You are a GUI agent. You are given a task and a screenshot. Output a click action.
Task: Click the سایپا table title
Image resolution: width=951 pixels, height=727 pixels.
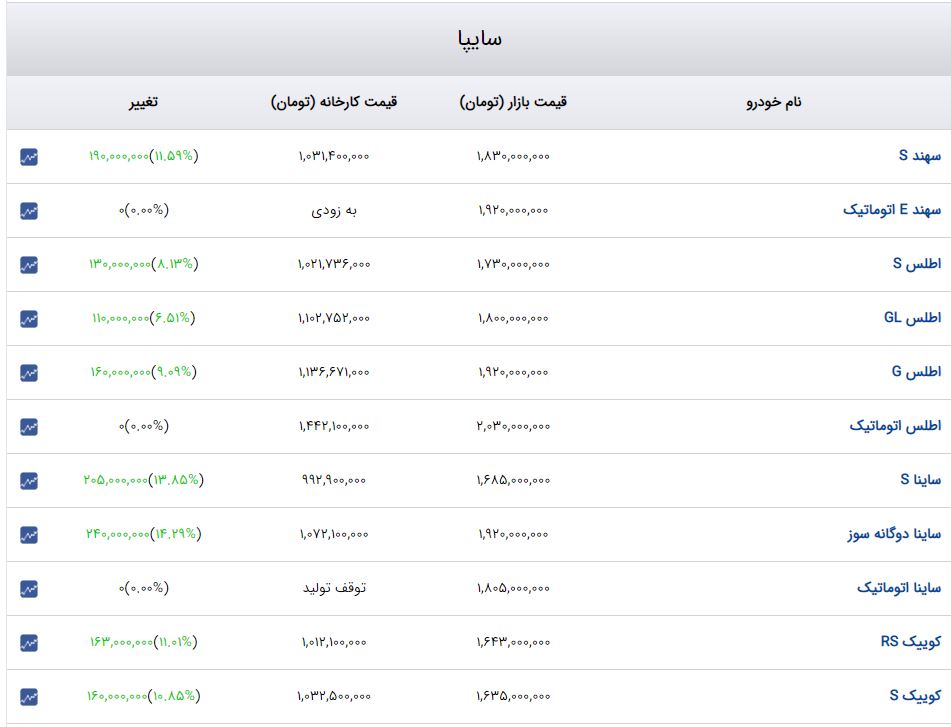[479, 39]
